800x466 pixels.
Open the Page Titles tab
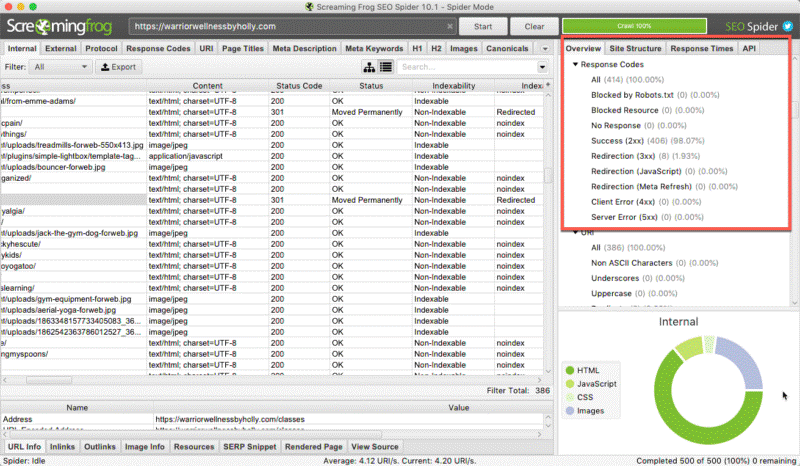pos(243,48)
